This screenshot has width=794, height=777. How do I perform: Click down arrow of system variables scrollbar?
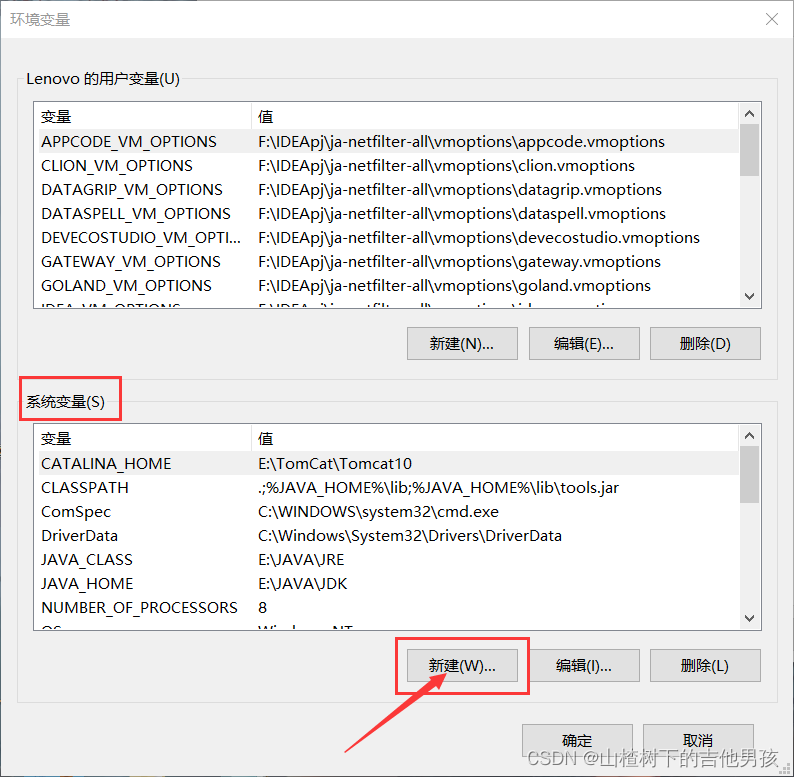(749, 618)
